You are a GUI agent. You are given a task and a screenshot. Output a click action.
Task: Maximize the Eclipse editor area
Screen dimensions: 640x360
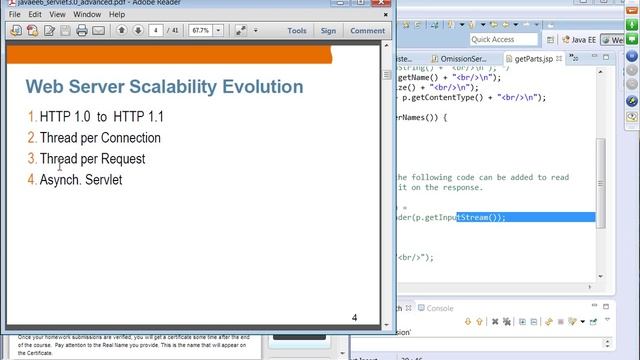606,57
